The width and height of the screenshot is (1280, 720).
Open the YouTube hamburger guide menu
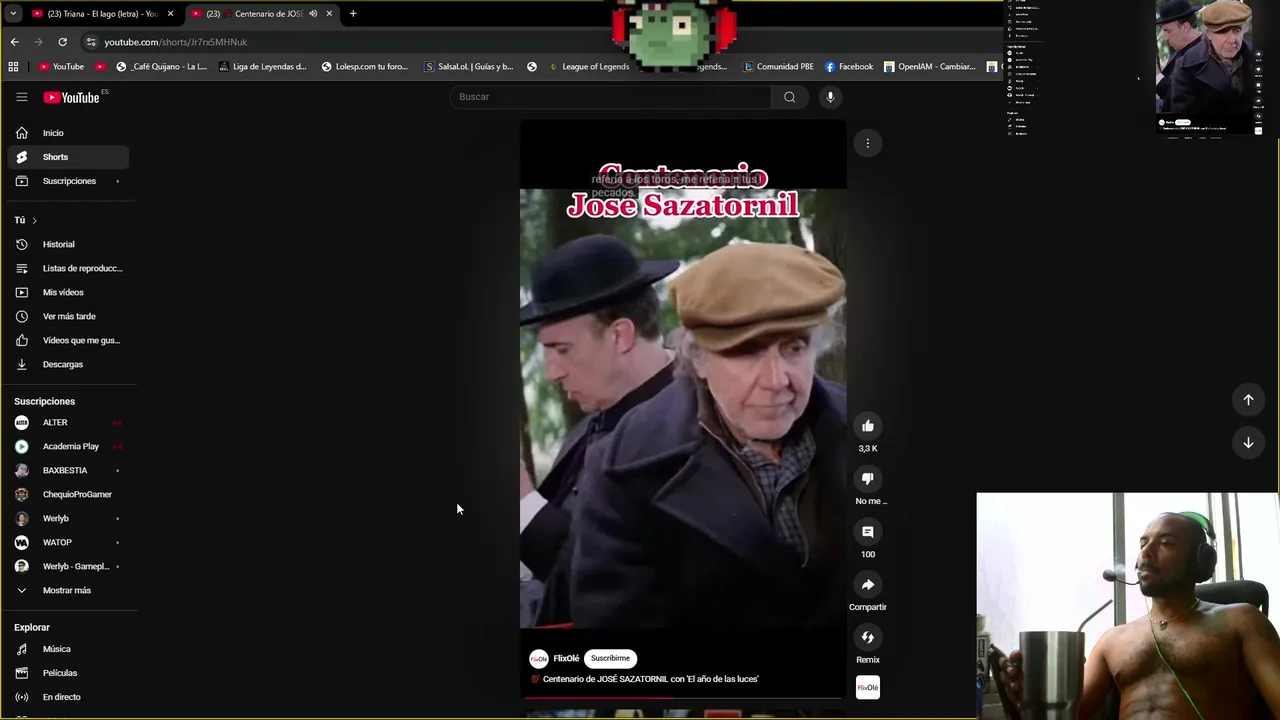(x=21, y=97)
